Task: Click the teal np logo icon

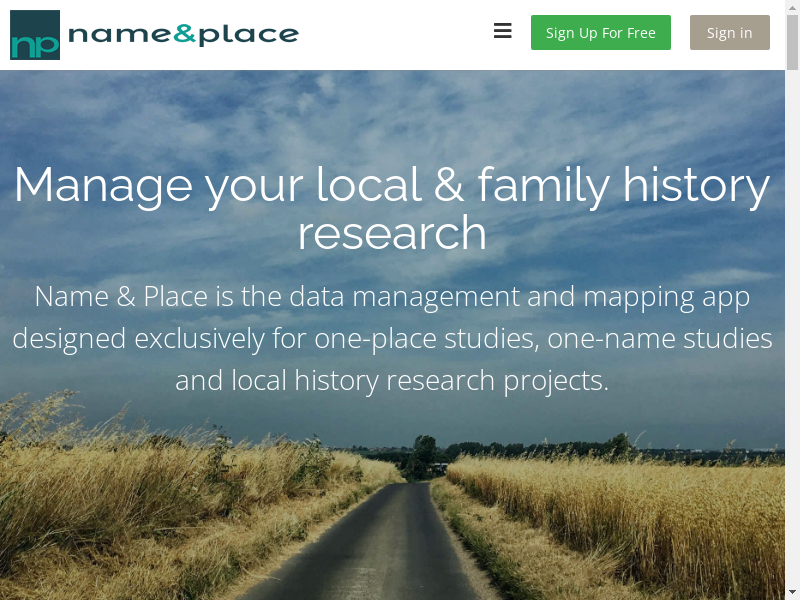Action: click(x=35, y=35)
